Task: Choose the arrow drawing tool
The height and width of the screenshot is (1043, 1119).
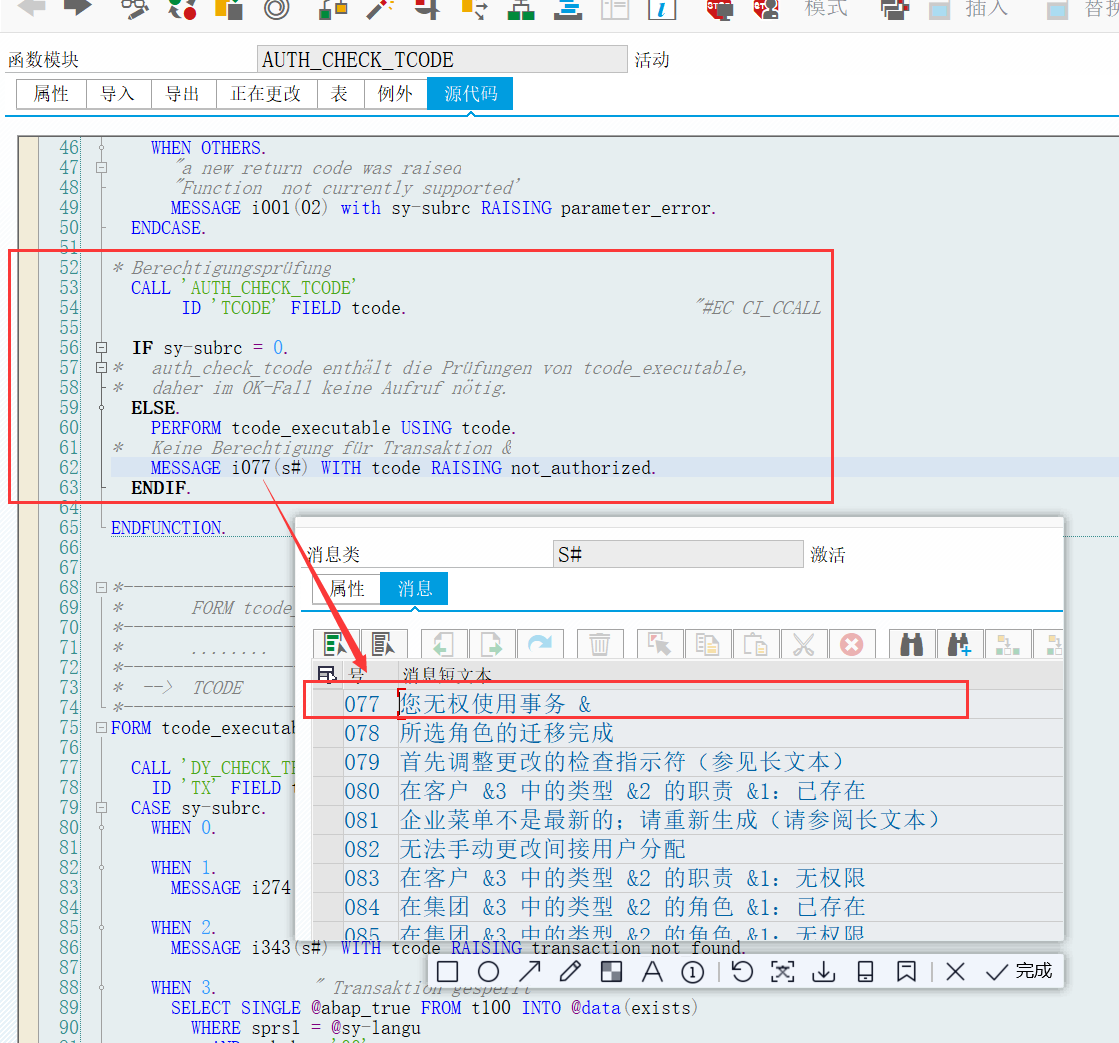Action: point(529,971)
